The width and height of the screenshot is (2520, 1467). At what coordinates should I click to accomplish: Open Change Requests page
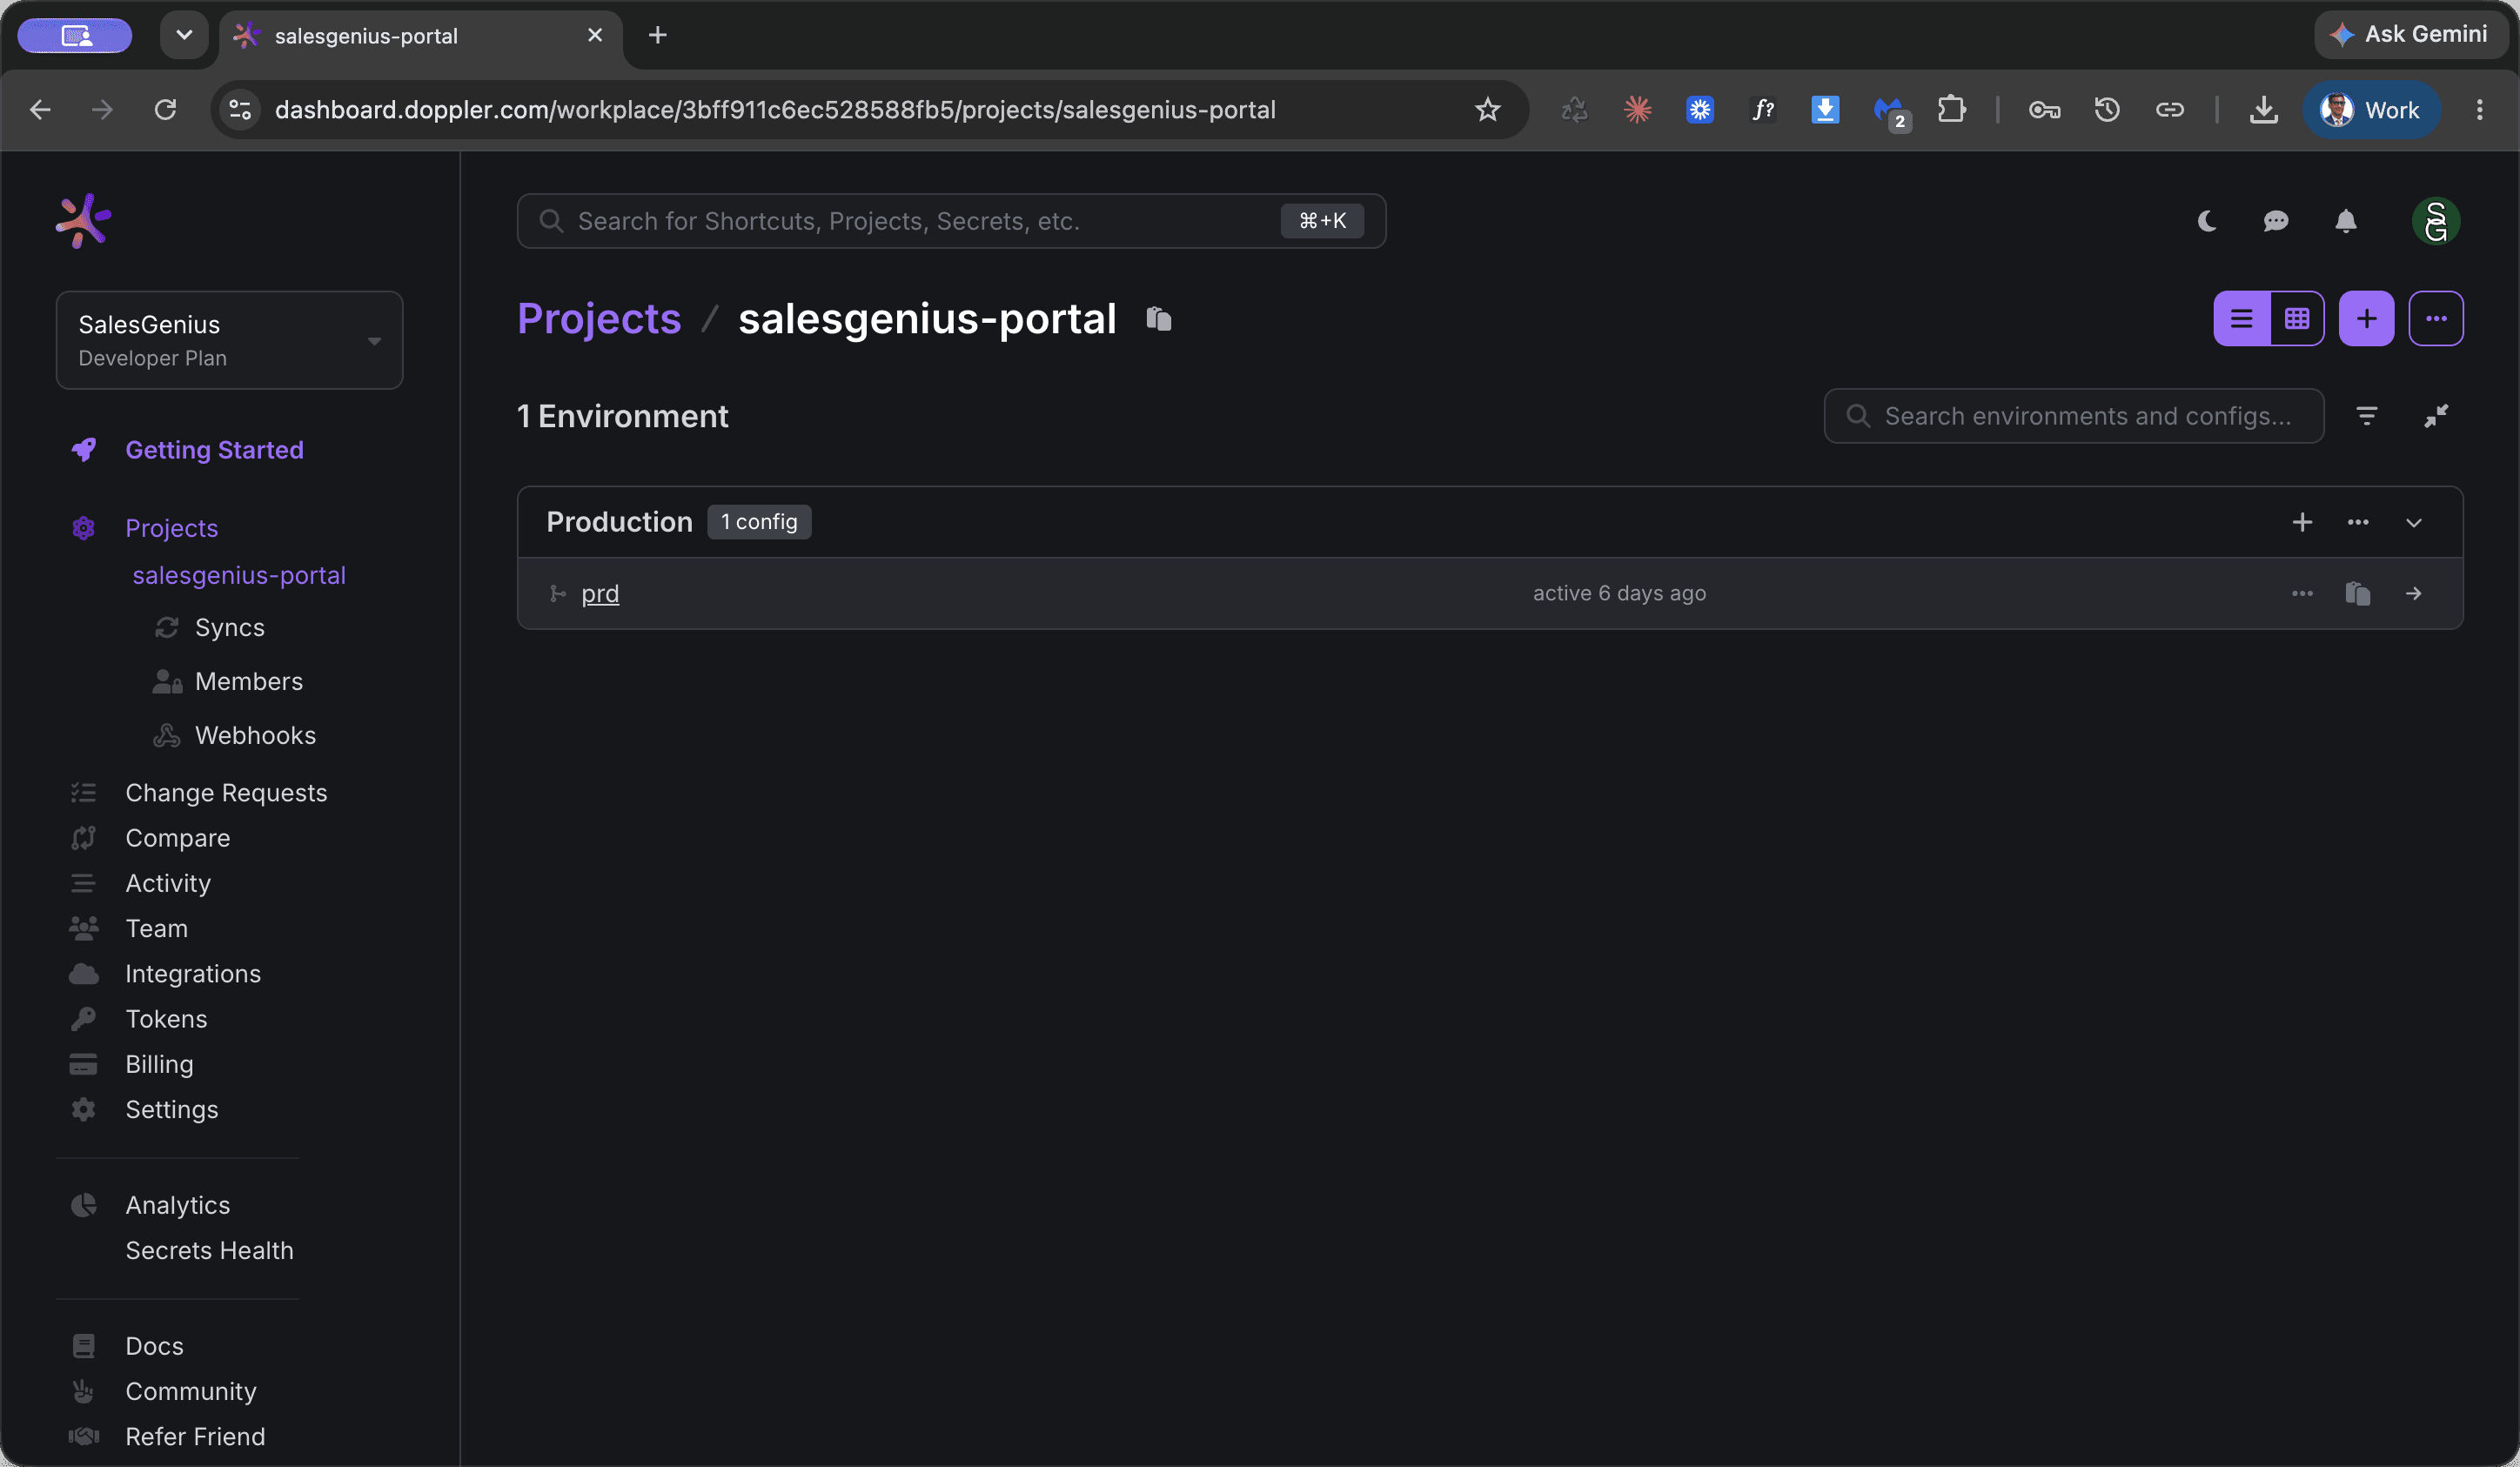coord(226,793)
